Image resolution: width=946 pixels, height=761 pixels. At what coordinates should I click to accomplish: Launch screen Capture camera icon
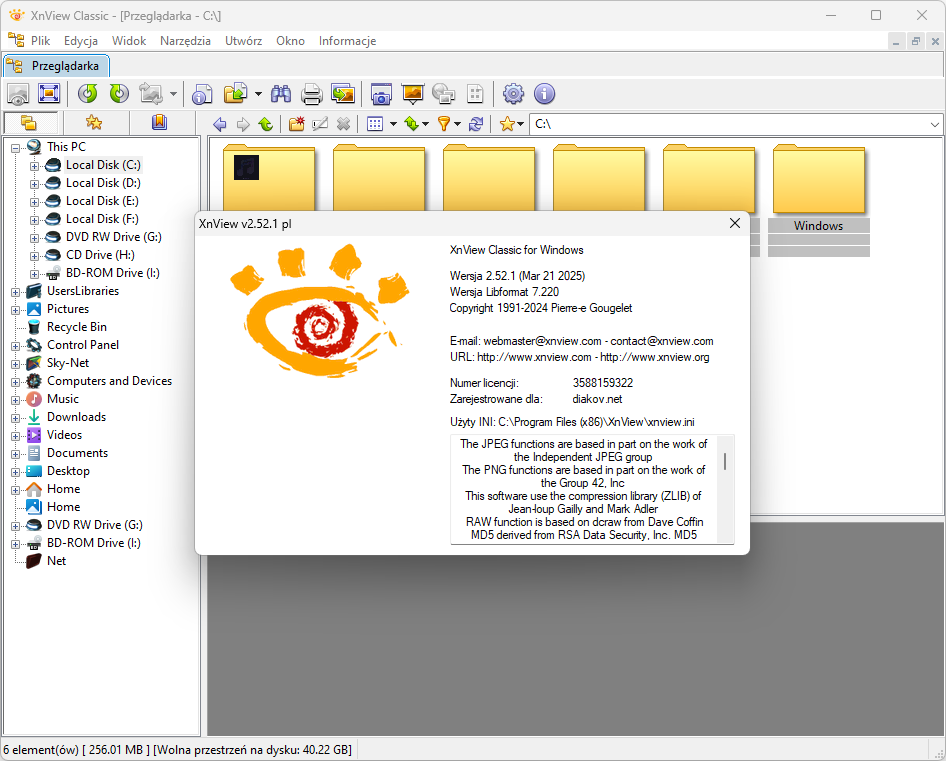(381, 94)
